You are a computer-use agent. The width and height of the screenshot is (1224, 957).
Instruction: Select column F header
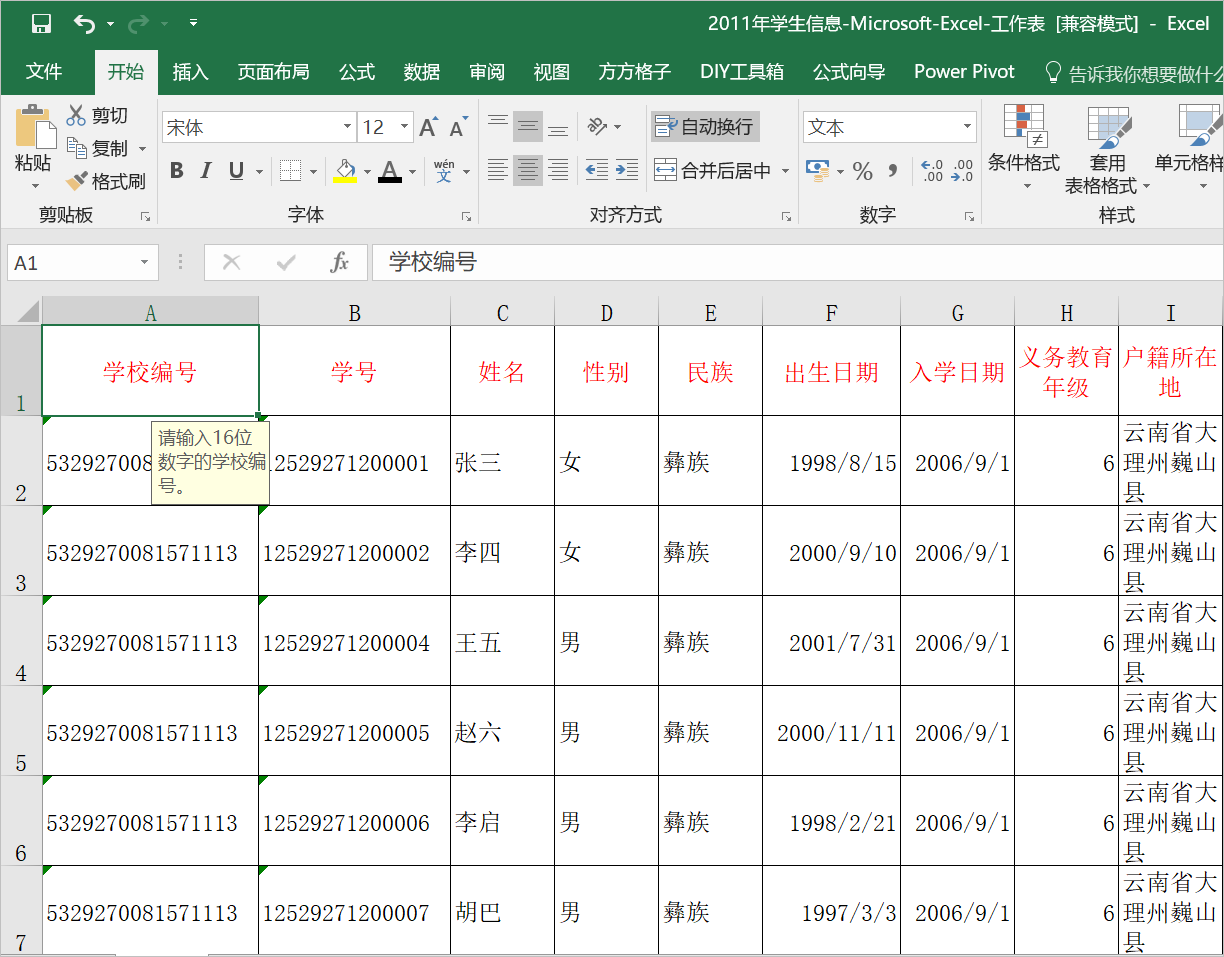click(831, 313)
